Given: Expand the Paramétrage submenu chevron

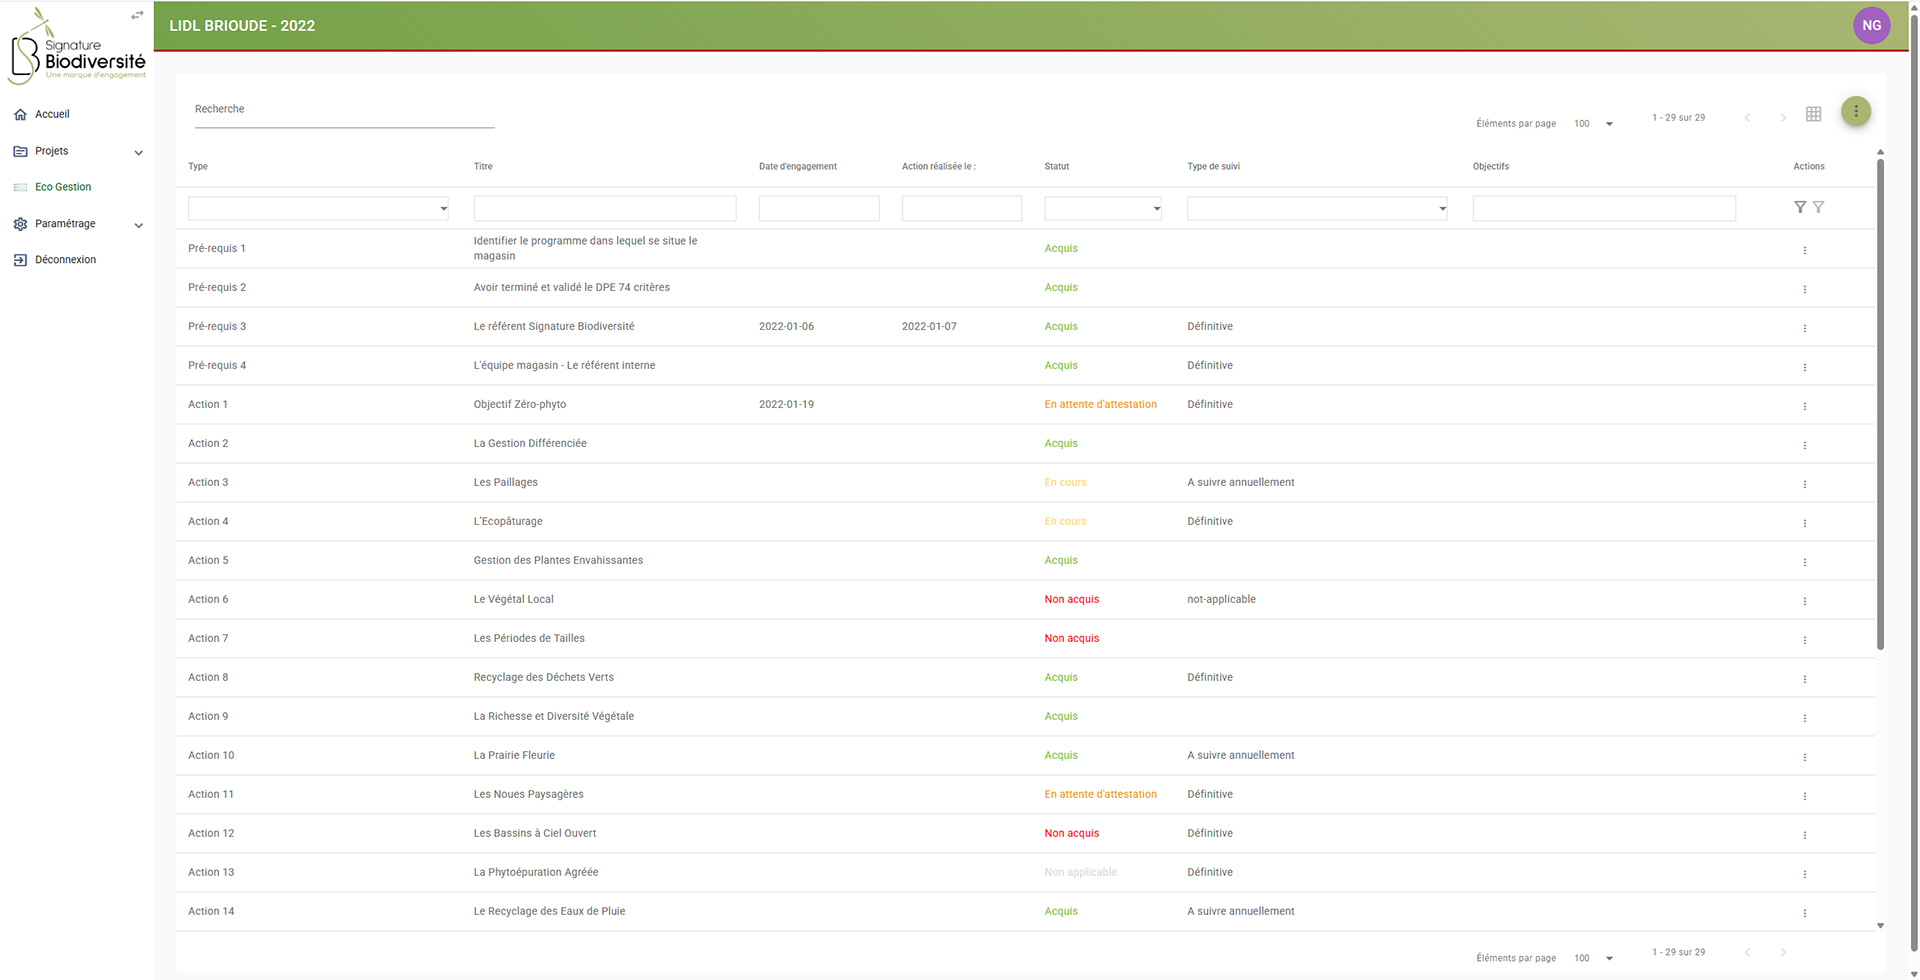Looking at the screenshot, I should pyautogui.click(x=138, y=225).
